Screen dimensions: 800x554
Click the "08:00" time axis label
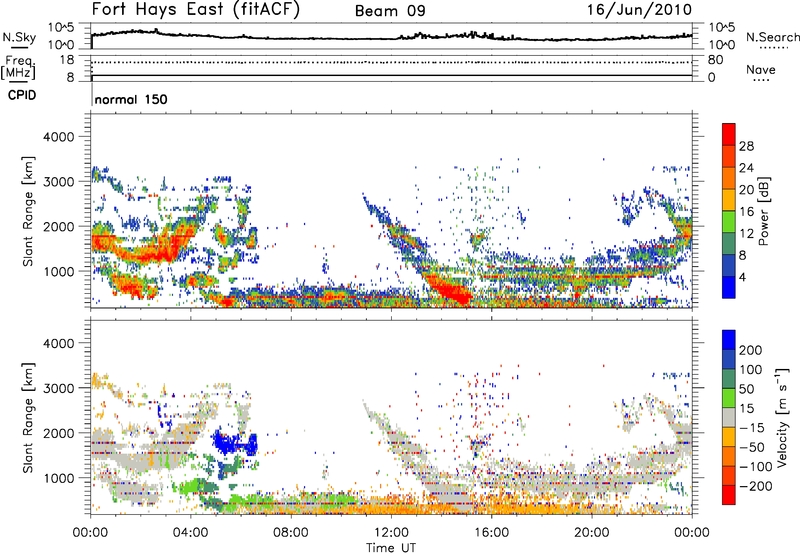pyautogui.click(x=291, y=533)
